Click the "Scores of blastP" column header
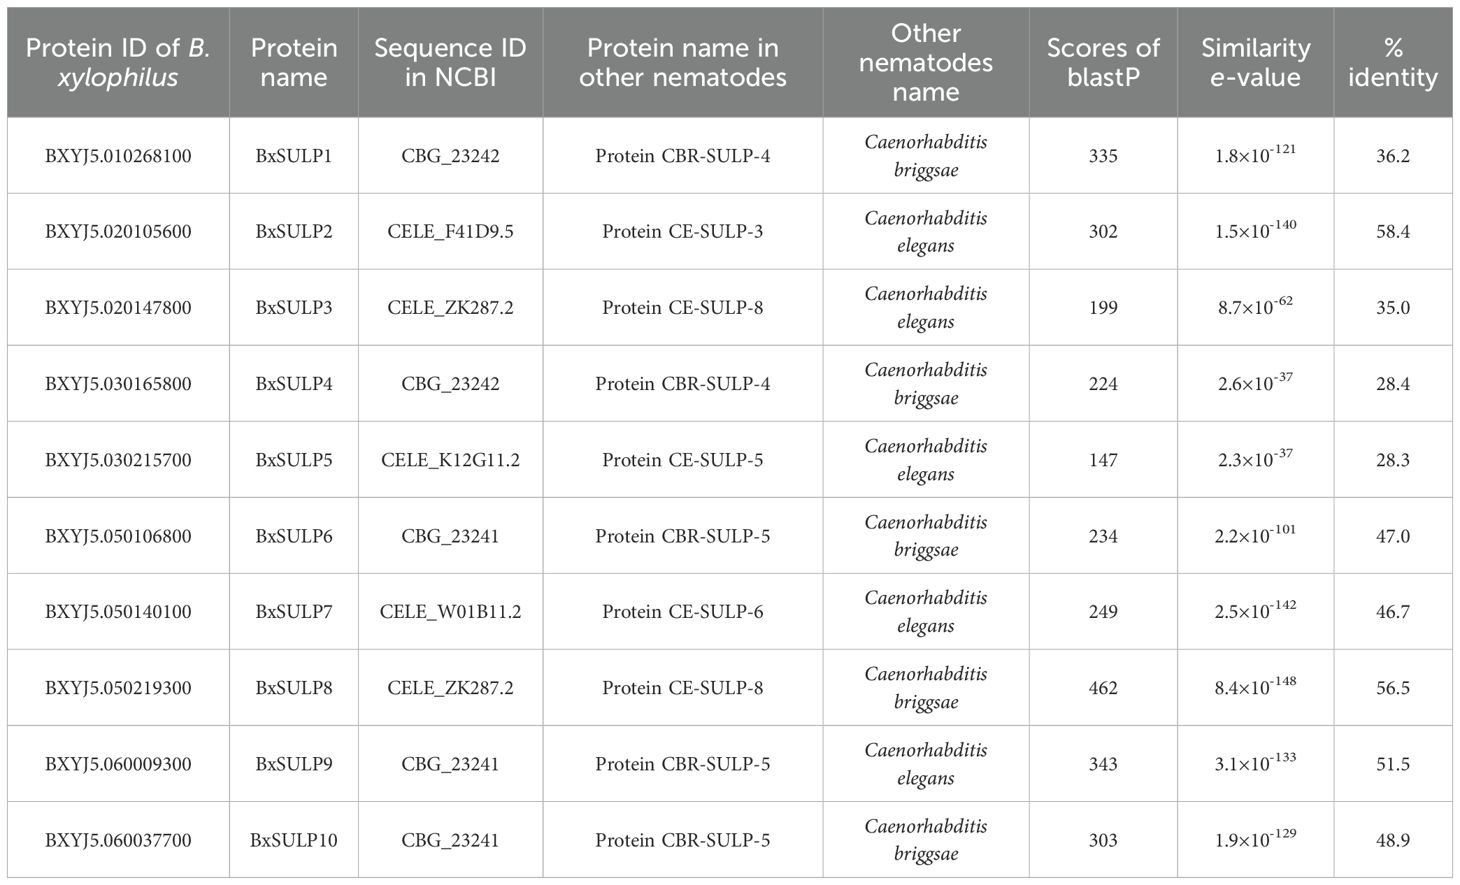The height and width of the screenshot is (885, 1460). tap(1103, 62)
